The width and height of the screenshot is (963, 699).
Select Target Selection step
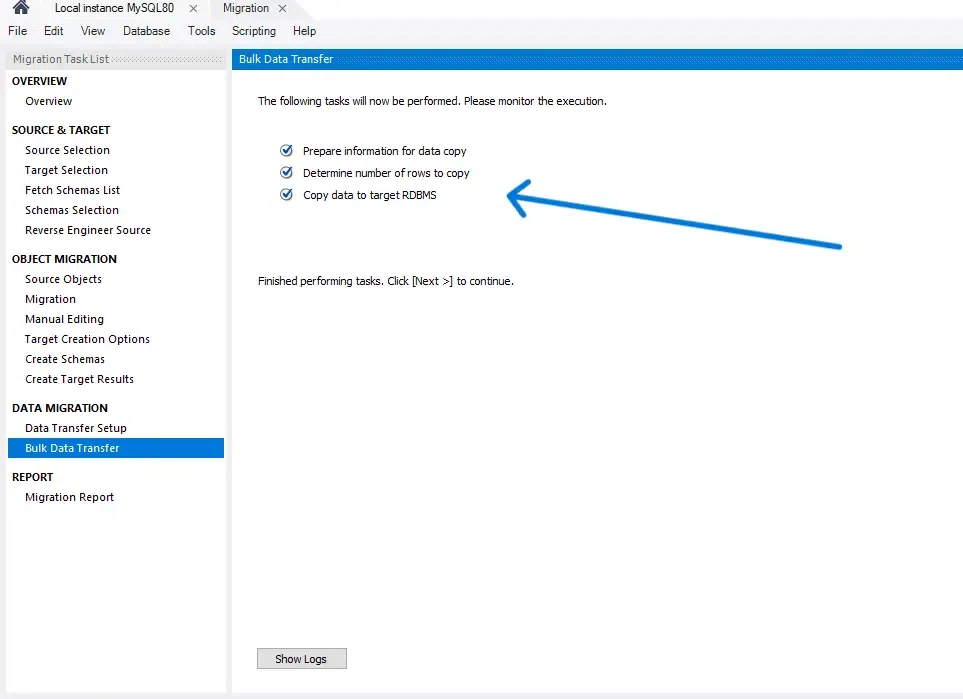point(66,170)
